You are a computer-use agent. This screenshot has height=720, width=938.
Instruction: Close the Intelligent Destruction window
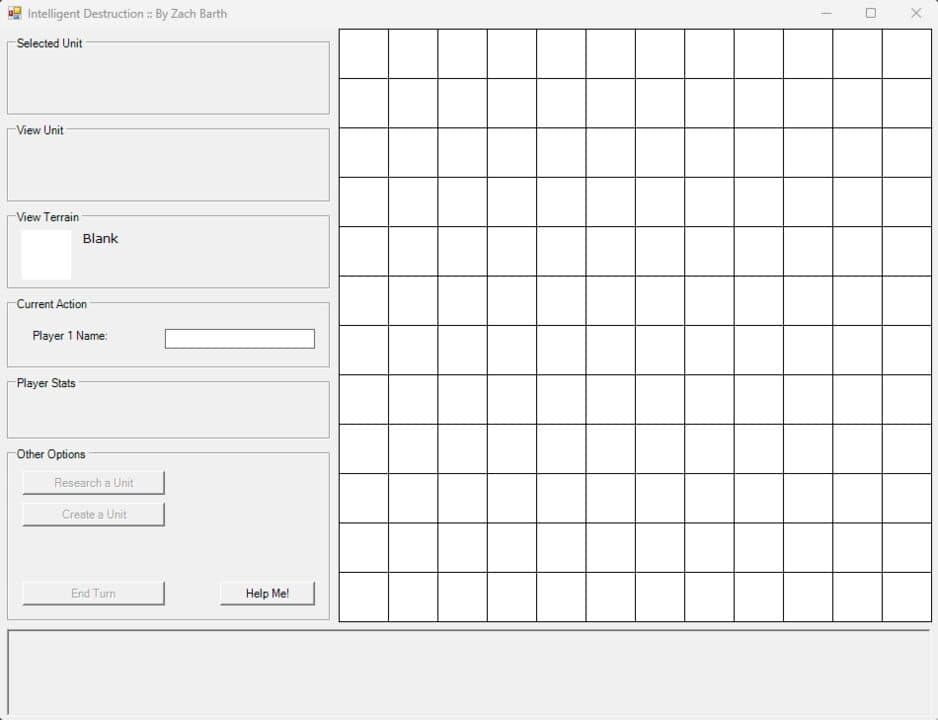click(x=916, y=13)
